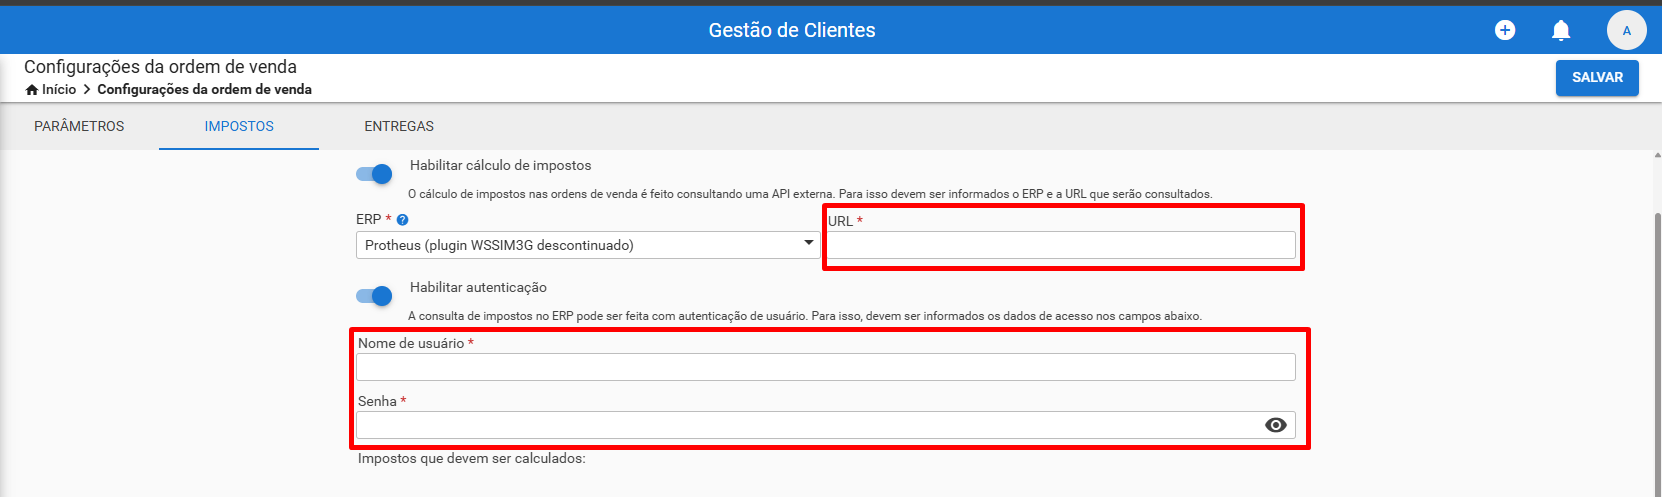The width and height of the screenshot is (1662, 497).
Task: Open the ERP dropdown selector
Action: pyautogui.click(x=588, y=245)
